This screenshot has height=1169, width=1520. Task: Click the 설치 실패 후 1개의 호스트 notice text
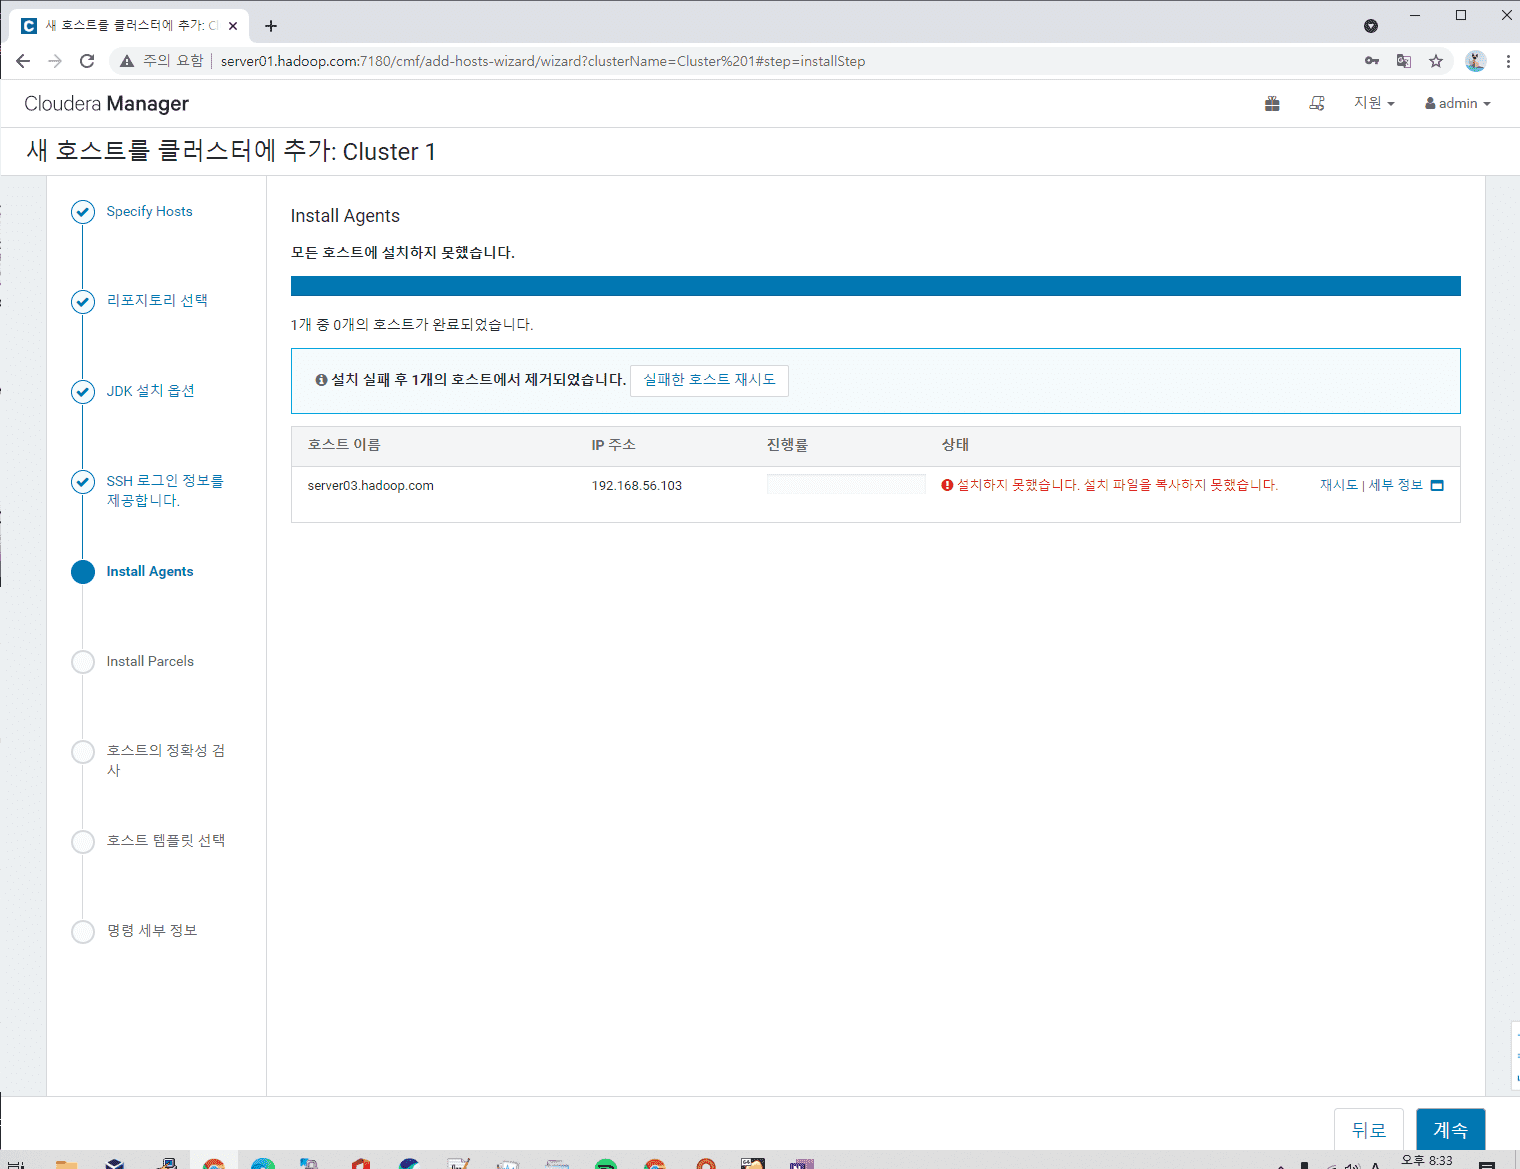click(479, 380)
